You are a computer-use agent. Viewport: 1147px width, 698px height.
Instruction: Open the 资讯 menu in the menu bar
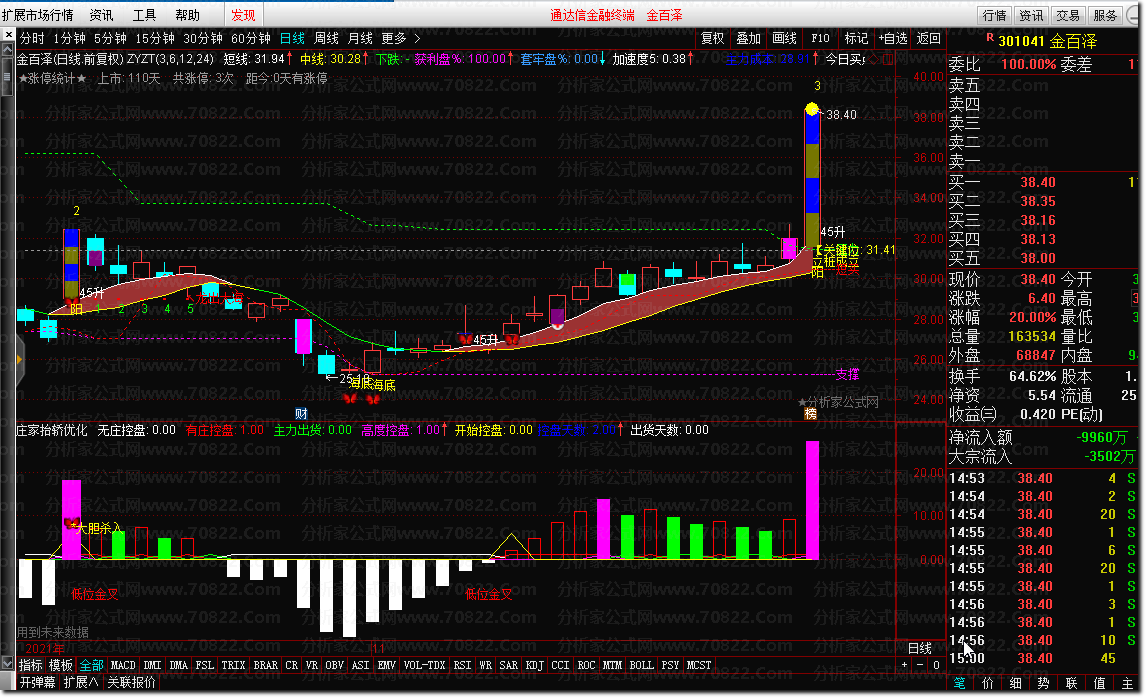click(x=101, y=15)
